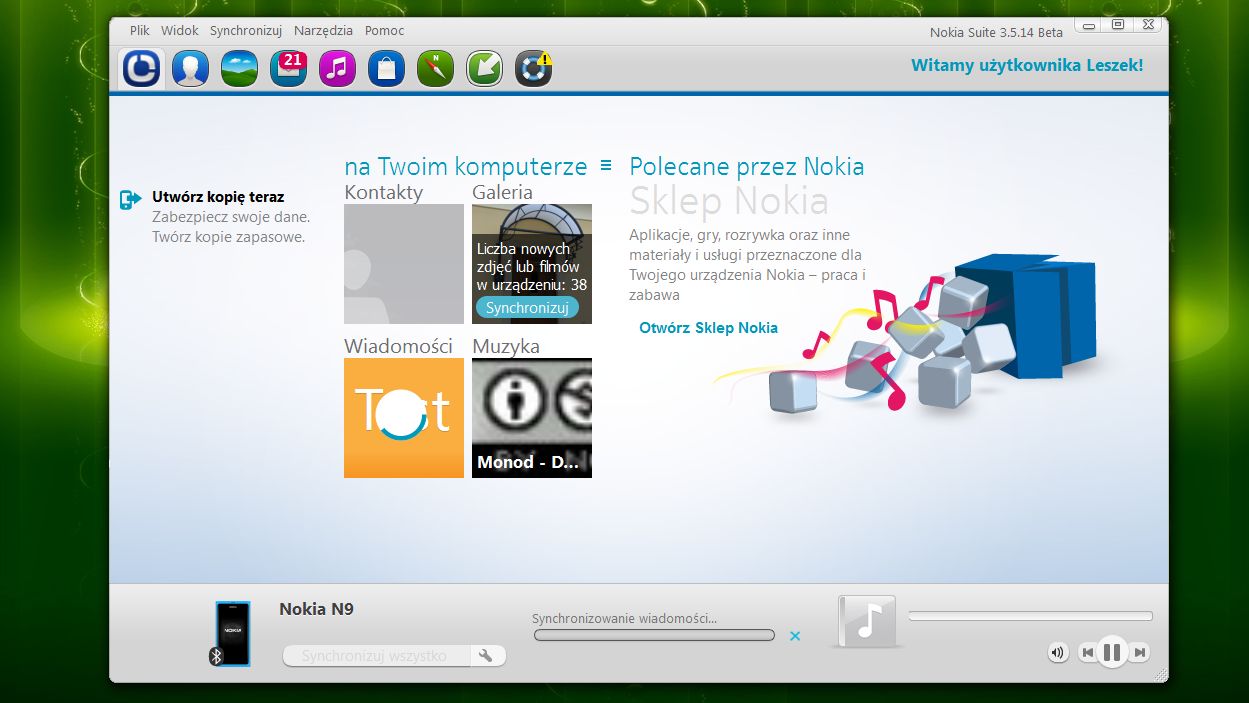This screenshot has height=703, width=1249.
Task: Open the support lifebuoy warning icon
Action: pos(533,68)
